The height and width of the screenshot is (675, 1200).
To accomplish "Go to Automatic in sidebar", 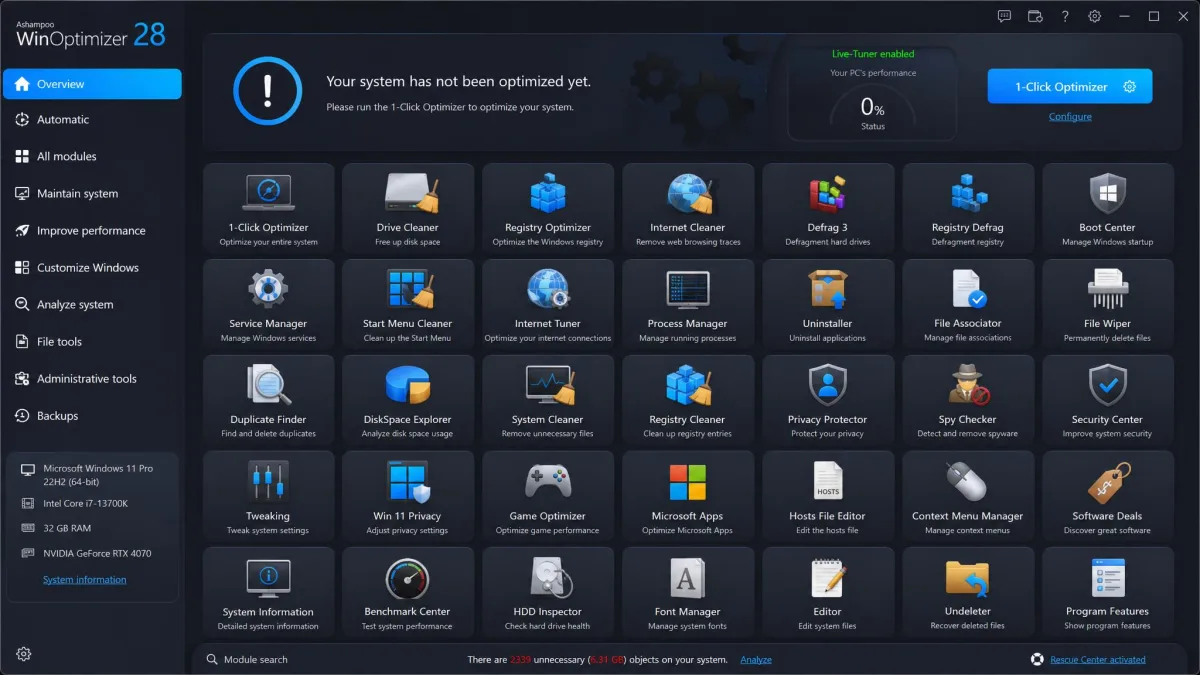I will pyautogui.click(x=92, y=120).
